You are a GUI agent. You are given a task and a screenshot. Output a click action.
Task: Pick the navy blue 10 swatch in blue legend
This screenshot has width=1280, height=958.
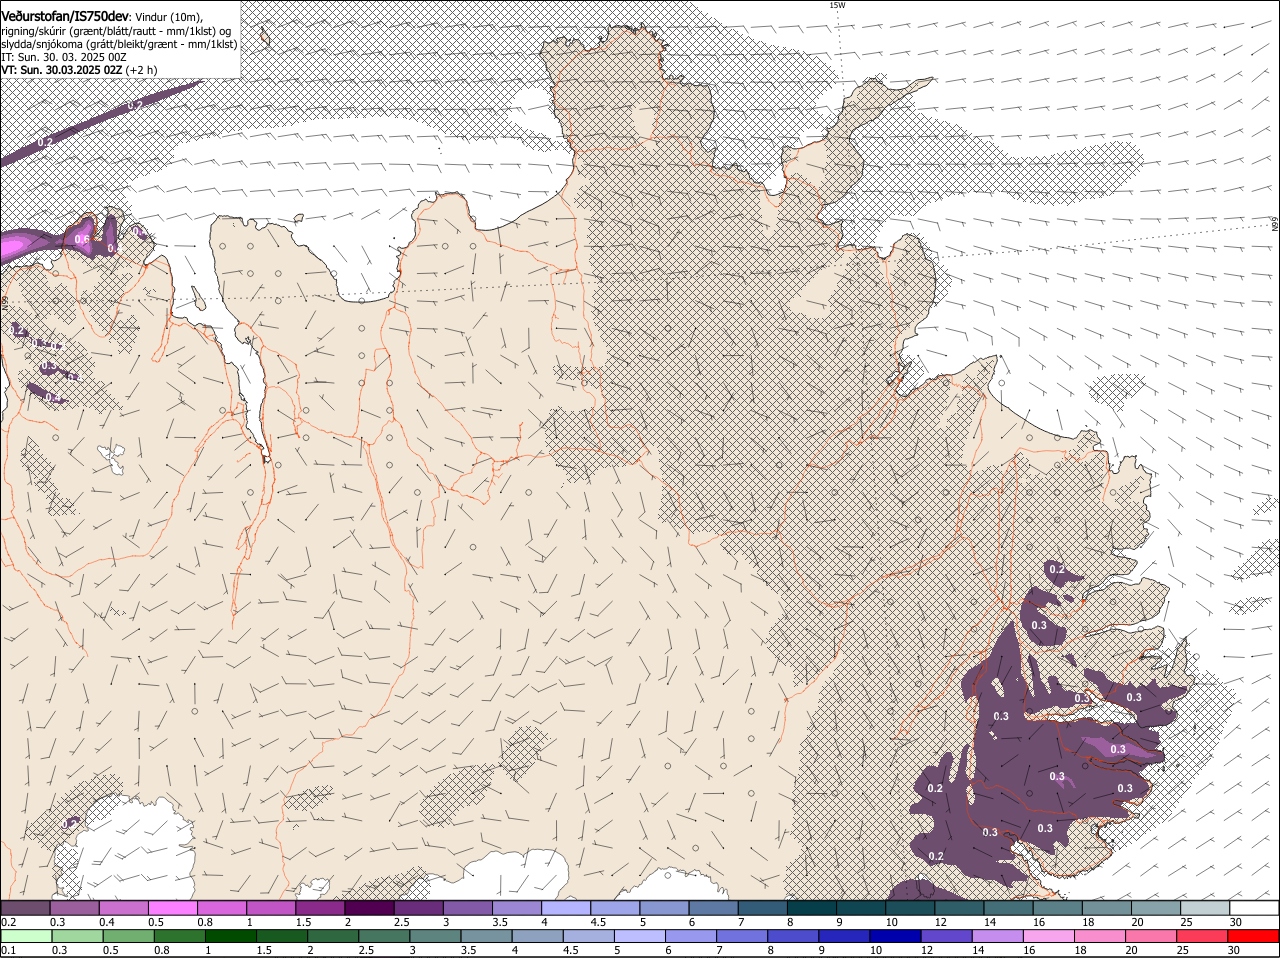[895, 936]
